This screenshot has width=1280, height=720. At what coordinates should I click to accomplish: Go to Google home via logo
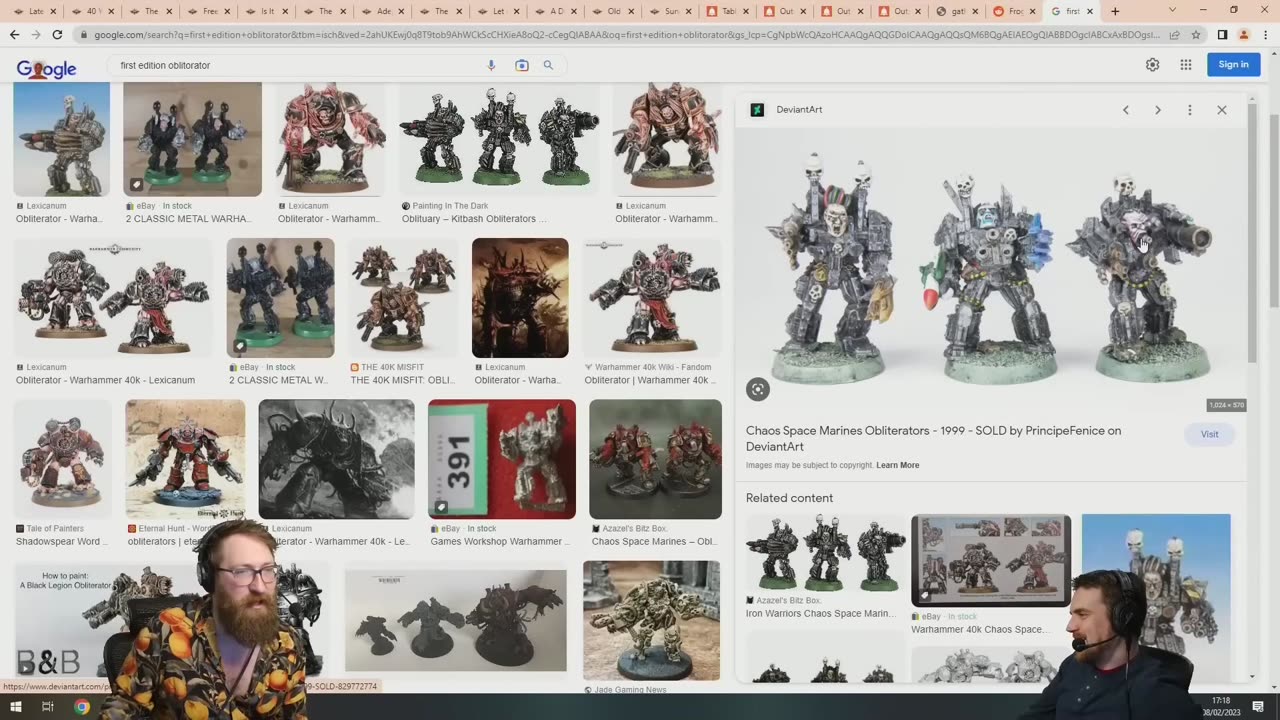coord(46,68)
